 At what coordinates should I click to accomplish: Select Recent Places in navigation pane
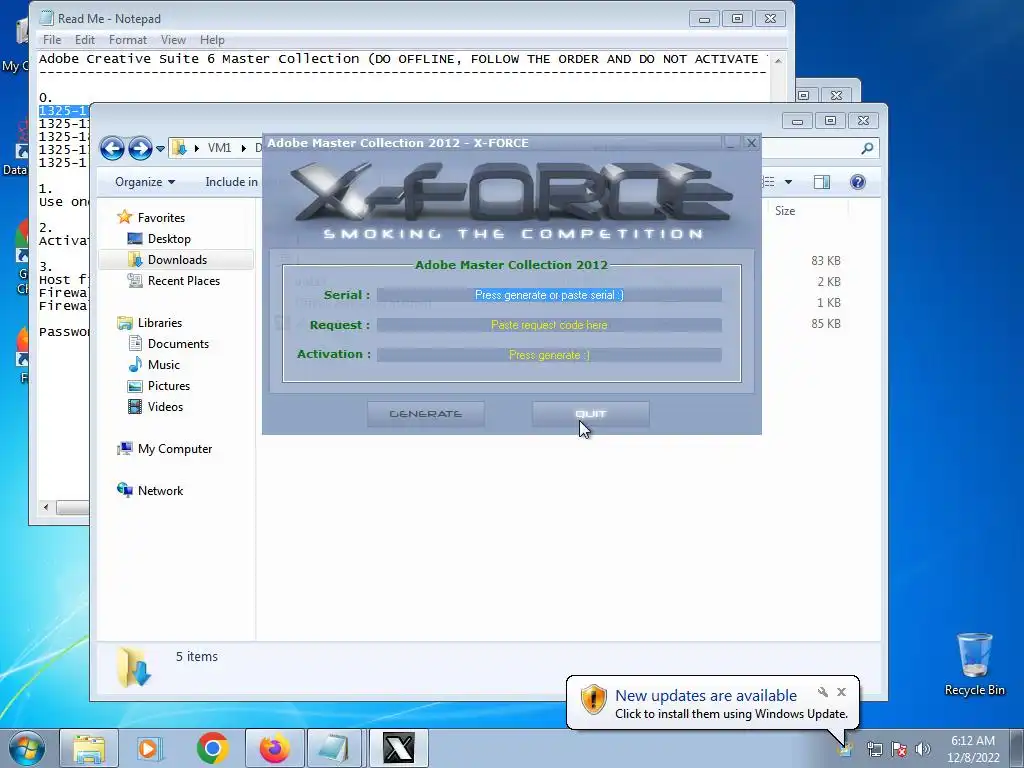(183, 281)
